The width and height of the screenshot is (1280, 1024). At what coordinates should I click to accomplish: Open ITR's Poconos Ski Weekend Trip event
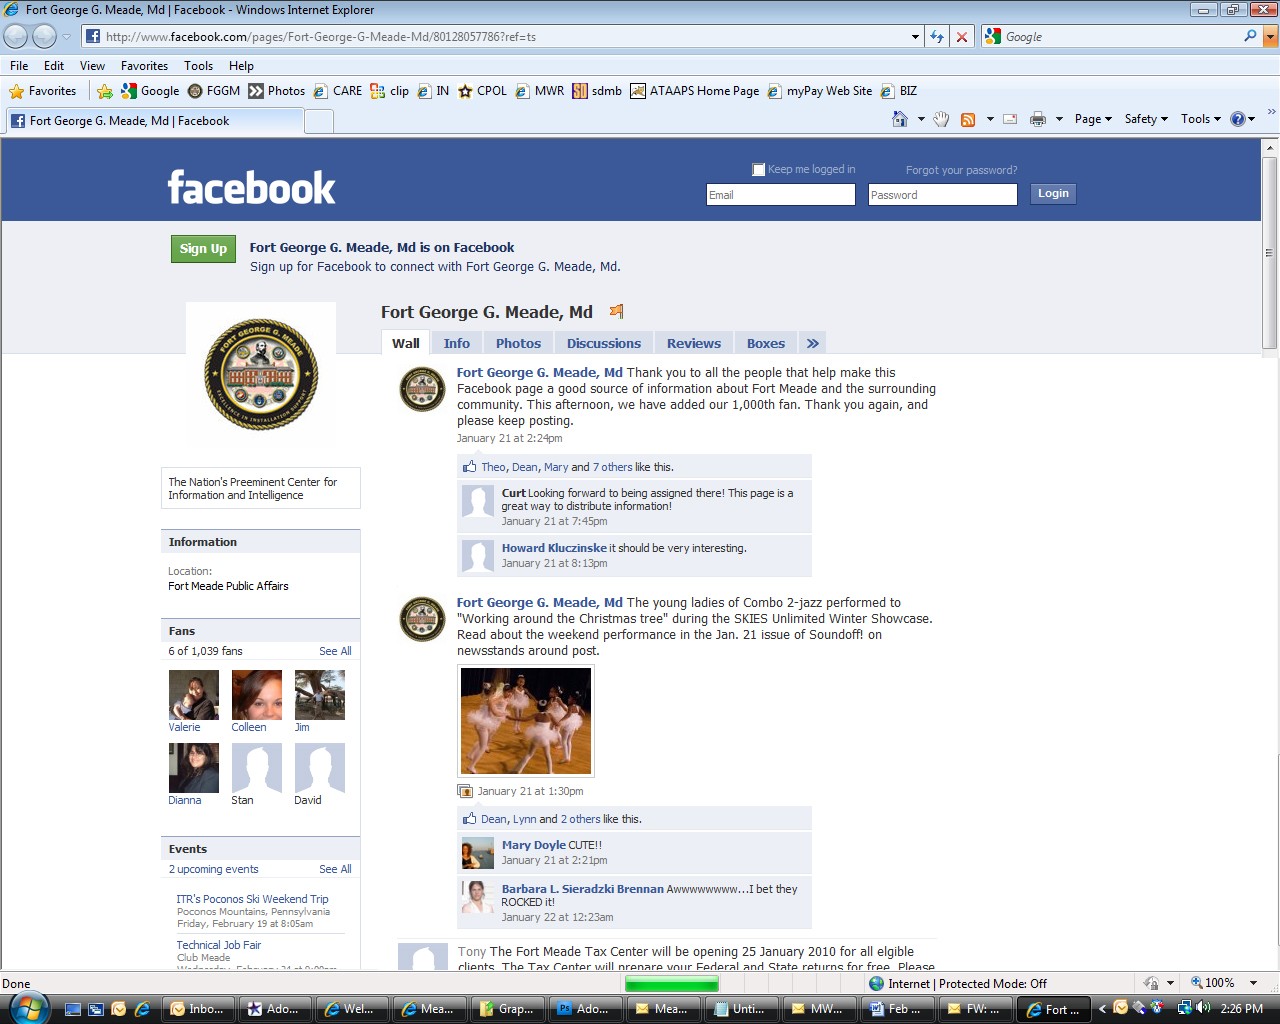(252, 899)
